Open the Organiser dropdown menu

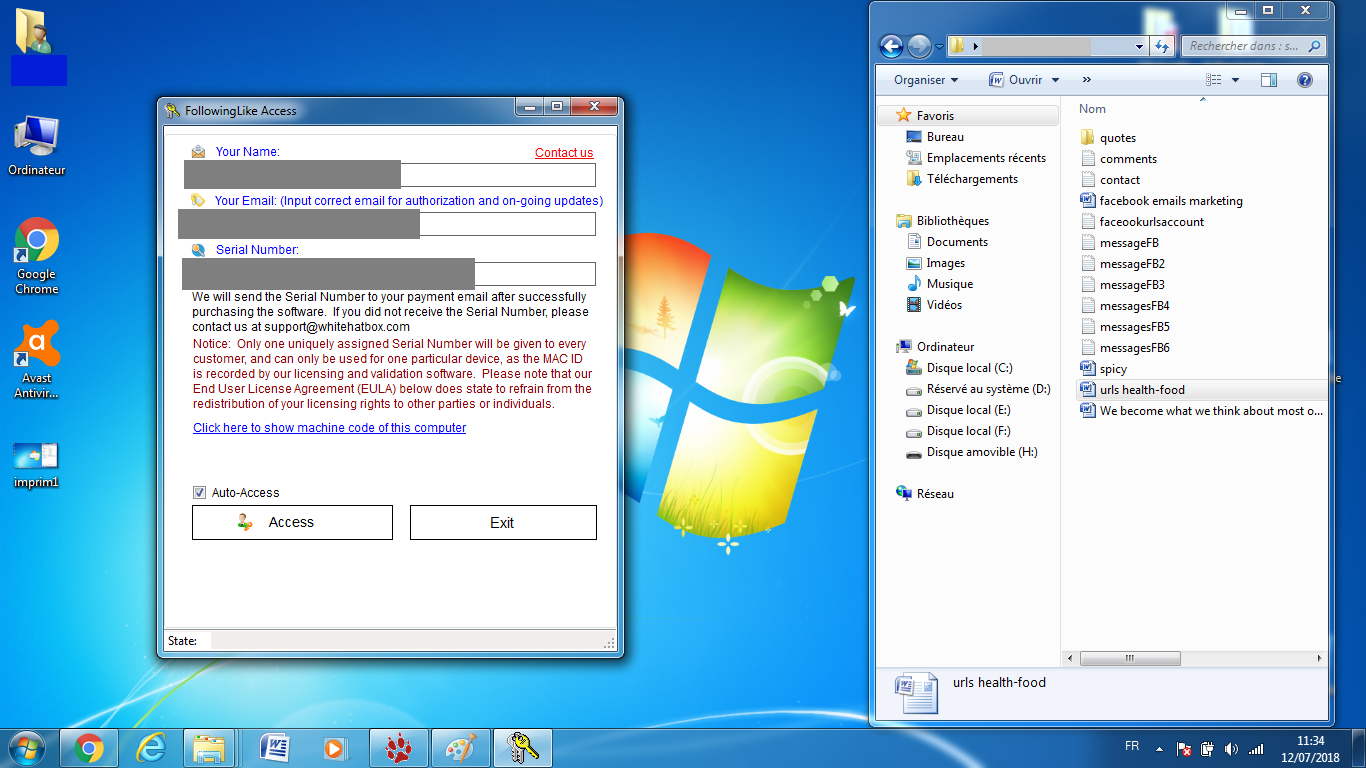click(x=925, y=80)
